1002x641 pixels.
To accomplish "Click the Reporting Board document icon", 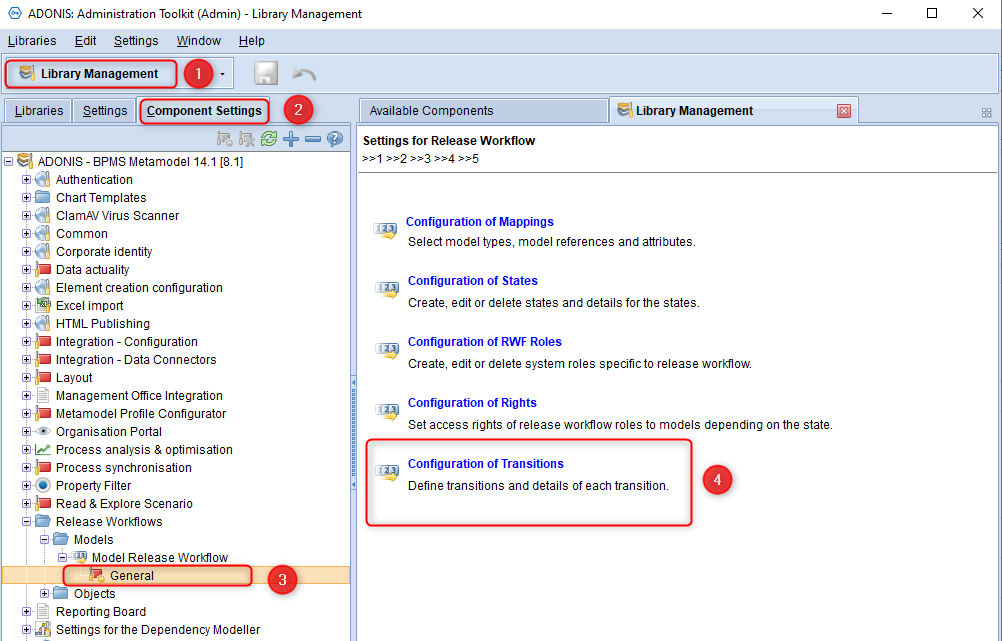I will coord(43,612).
